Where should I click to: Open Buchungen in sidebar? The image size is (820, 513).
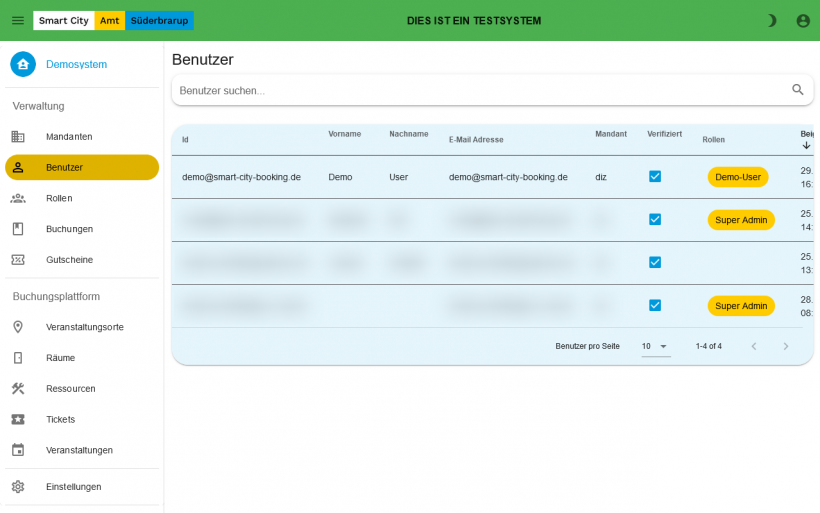tap(69, 229)
